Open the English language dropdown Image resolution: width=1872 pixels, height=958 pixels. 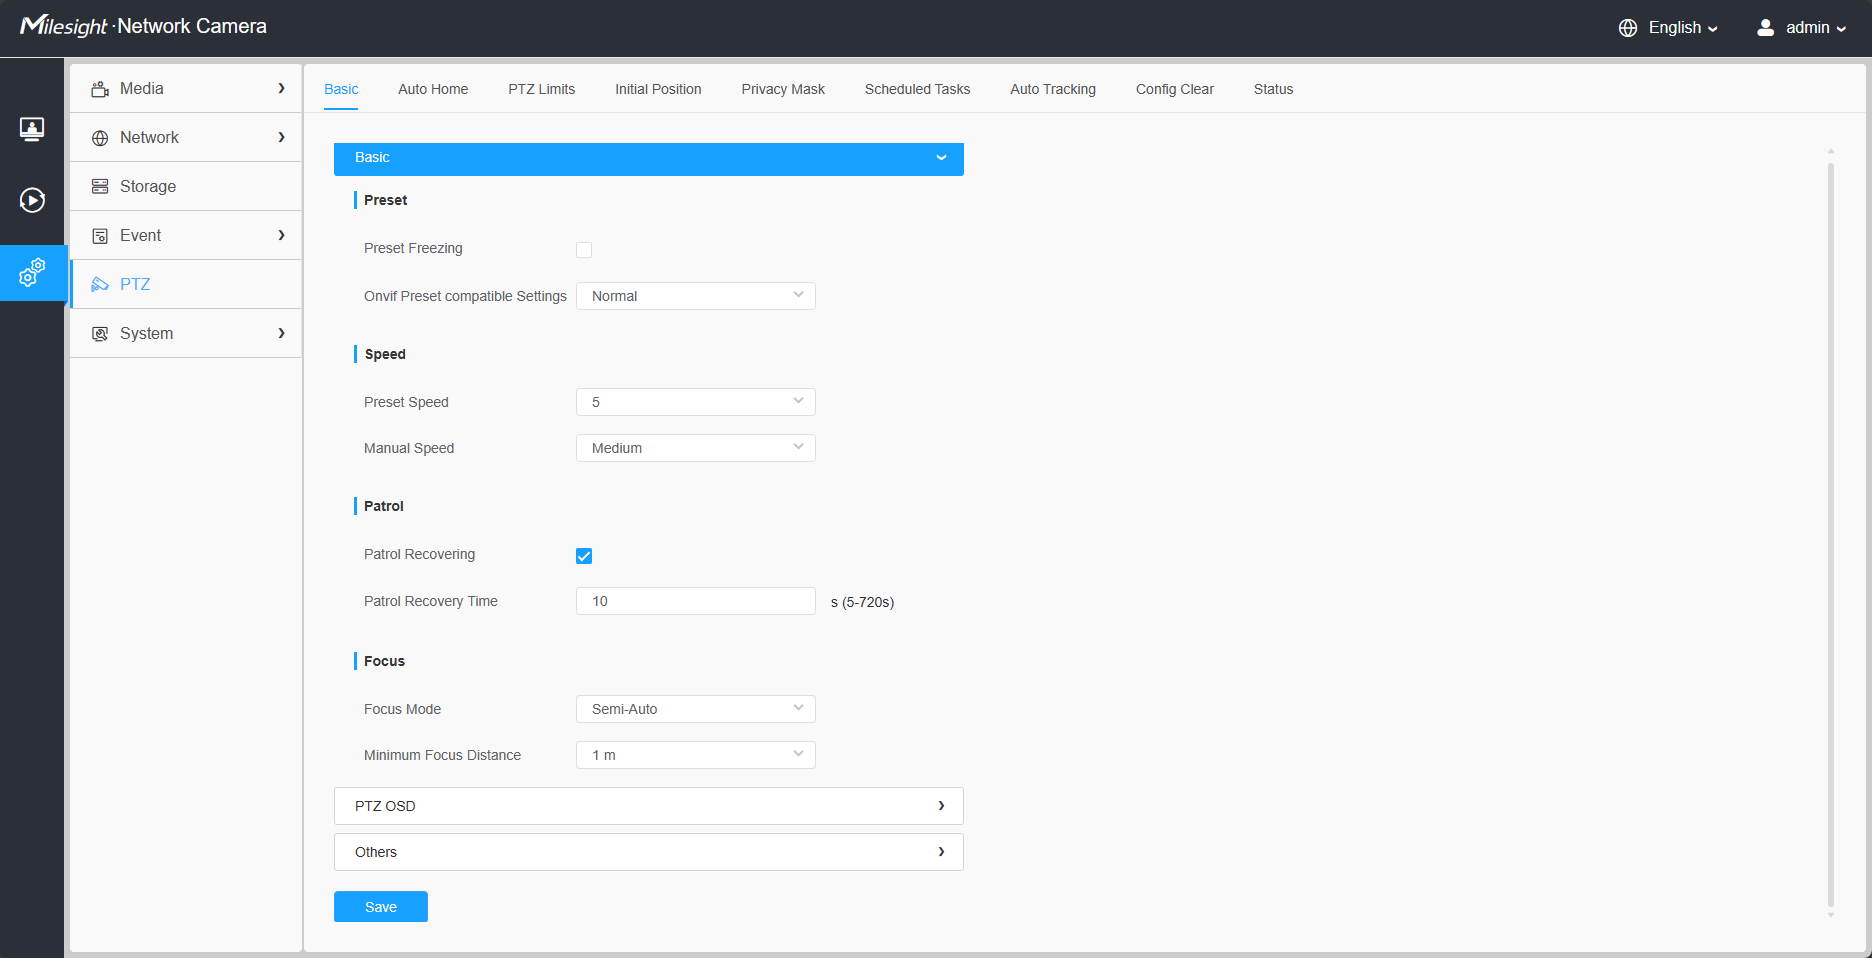point(1683,28)
